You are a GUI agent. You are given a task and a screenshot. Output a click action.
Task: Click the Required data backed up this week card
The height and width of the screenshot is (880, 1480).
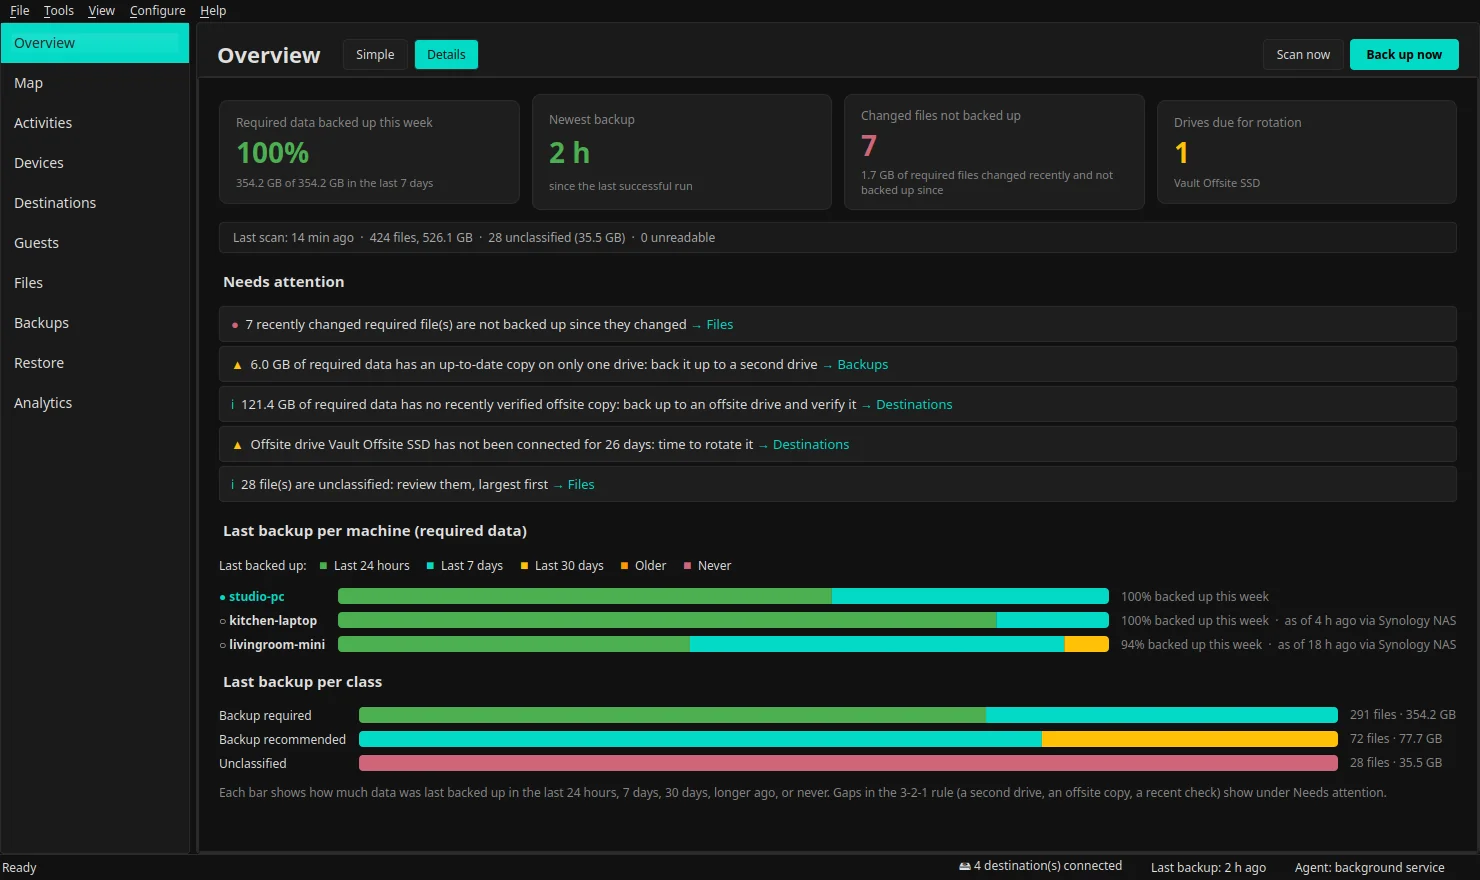point(369,152)
